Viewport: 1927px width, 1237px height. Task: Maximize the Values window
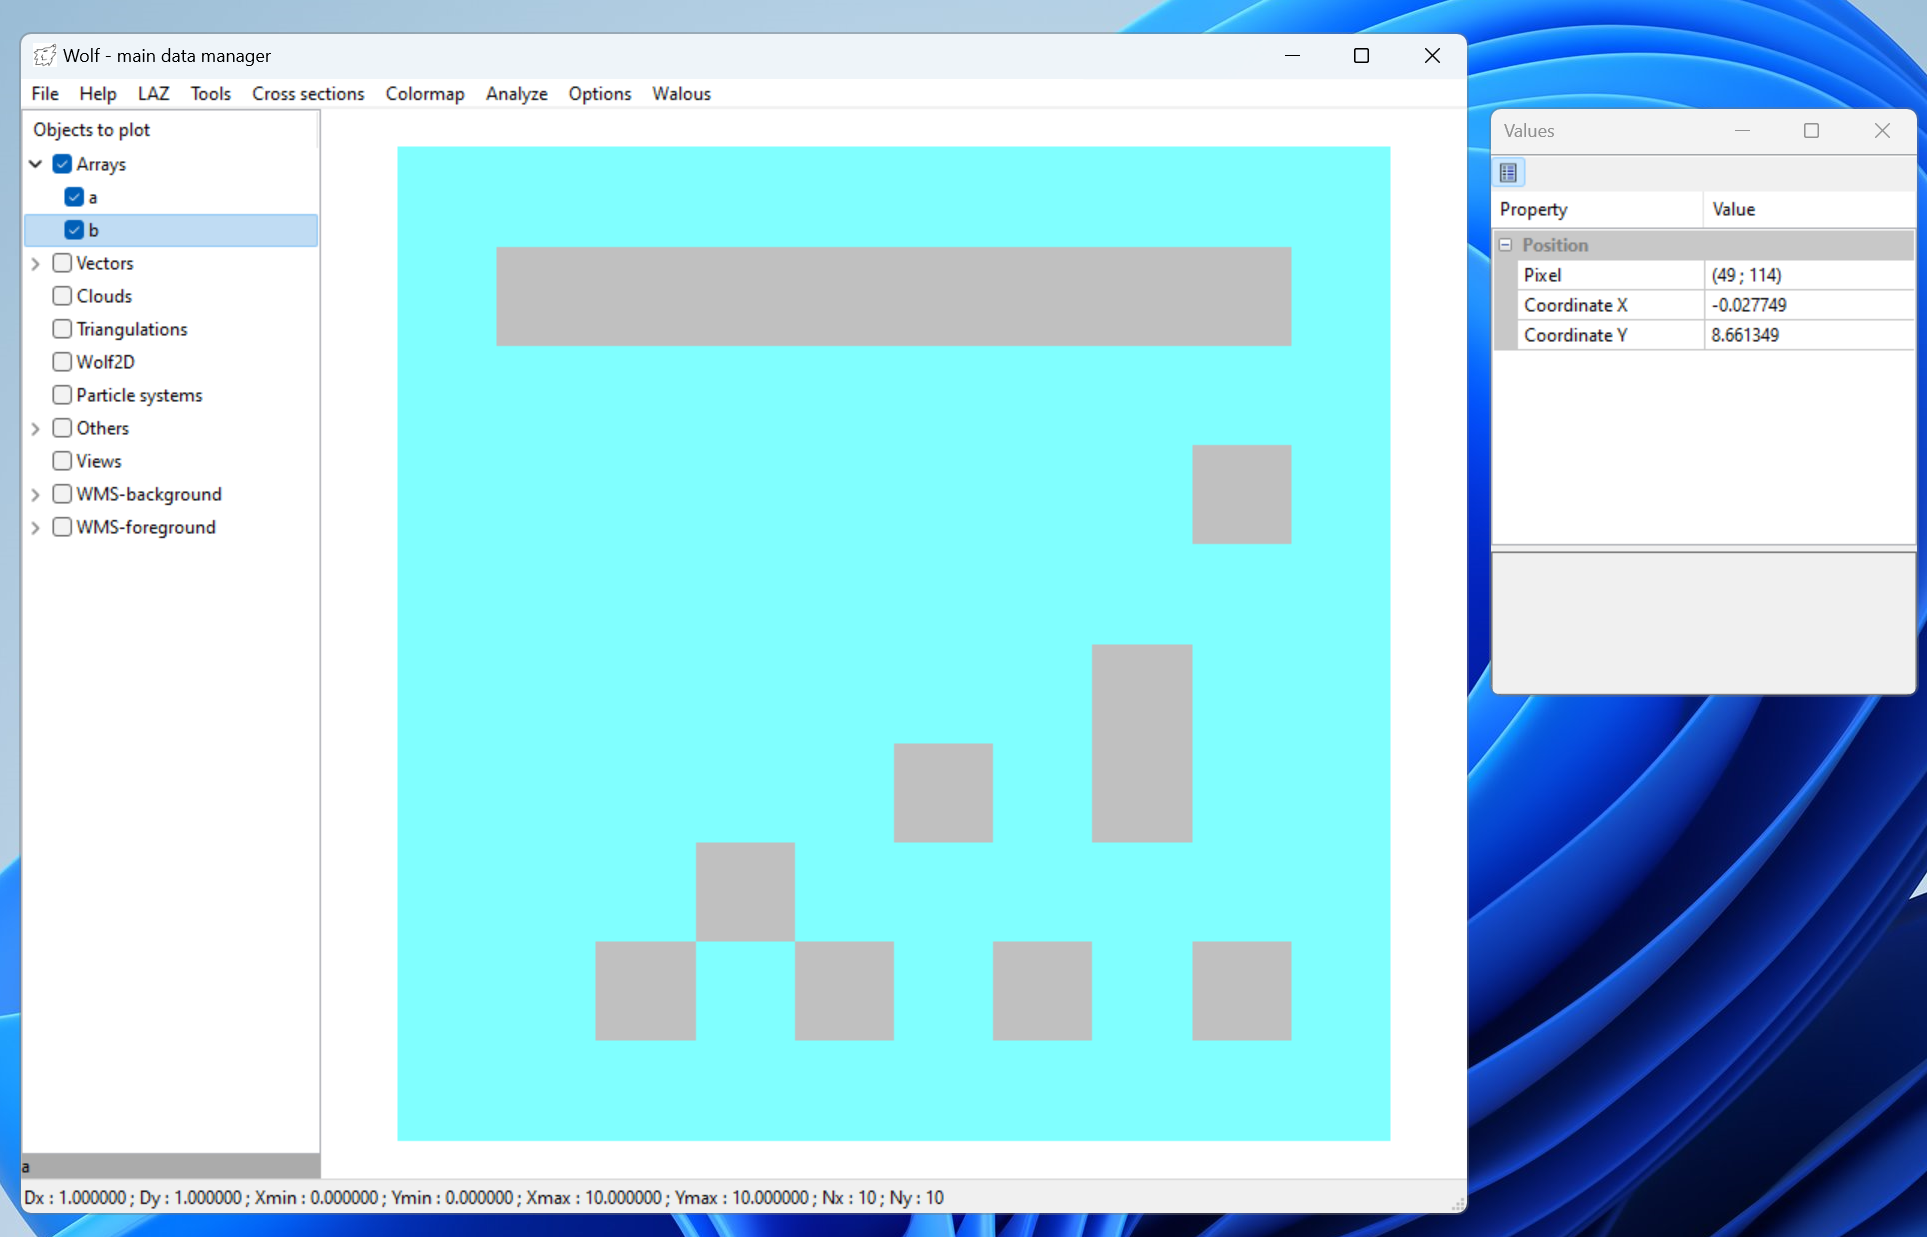tap(1811, 131)
